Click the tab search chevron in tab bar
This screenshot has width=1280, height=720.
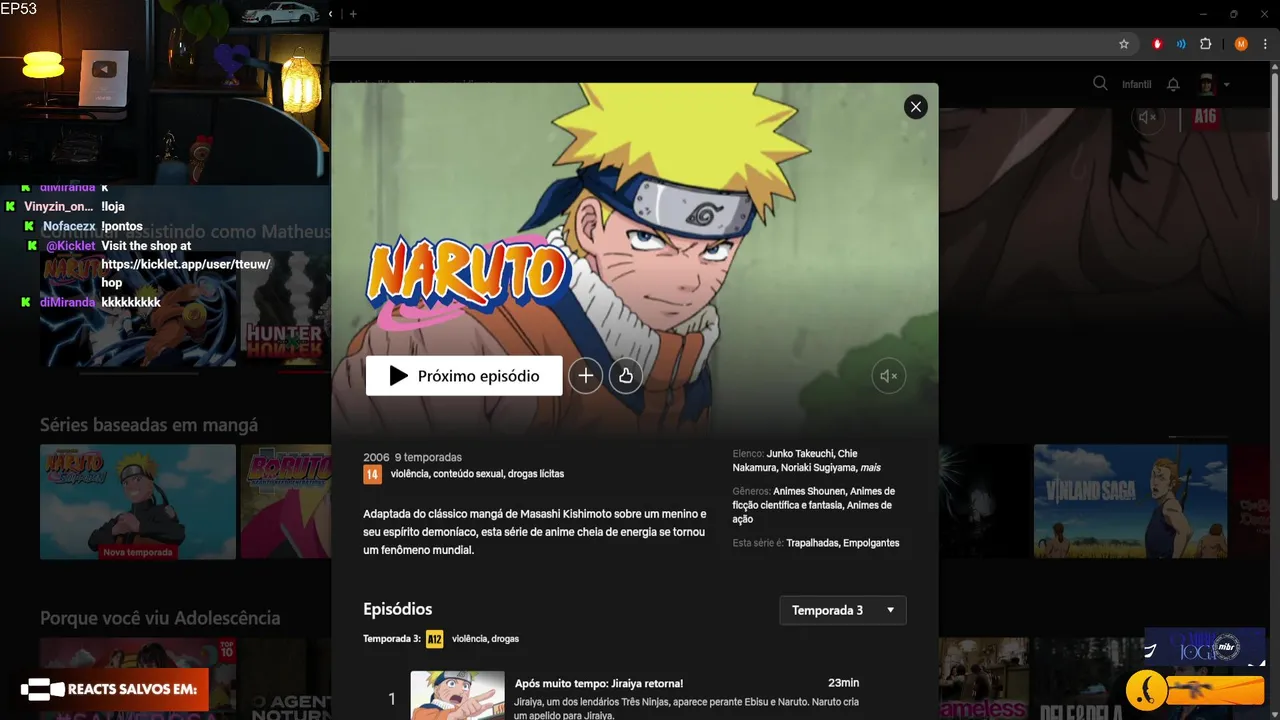[x=331, y=14]
